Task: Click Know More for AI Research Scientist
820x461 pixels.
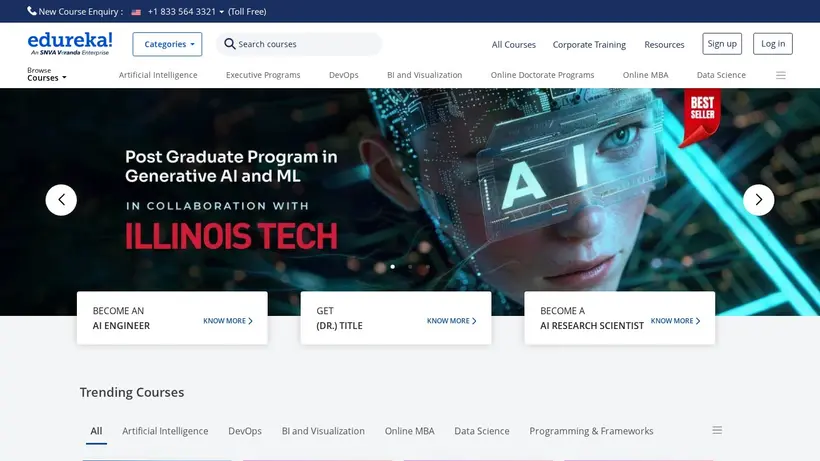Action: coord(675,321)
